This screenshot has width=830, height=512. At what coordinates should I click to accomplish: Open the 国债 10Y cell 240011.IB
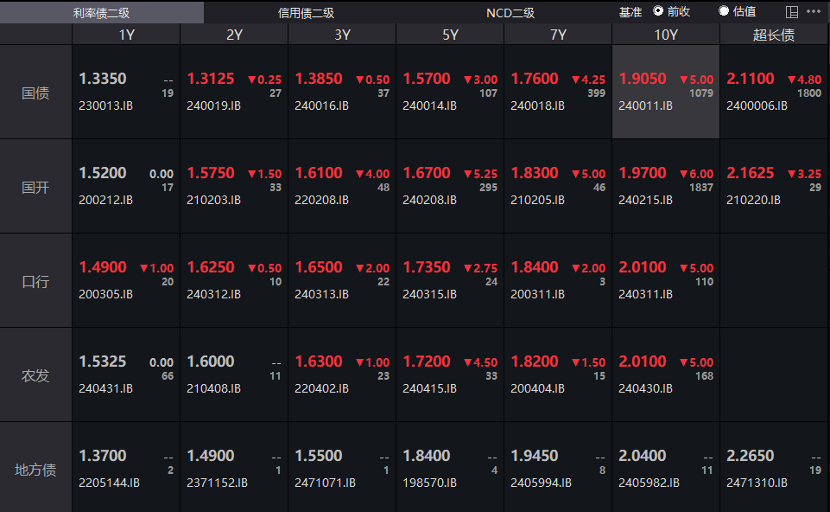click(x=665, y=92)
